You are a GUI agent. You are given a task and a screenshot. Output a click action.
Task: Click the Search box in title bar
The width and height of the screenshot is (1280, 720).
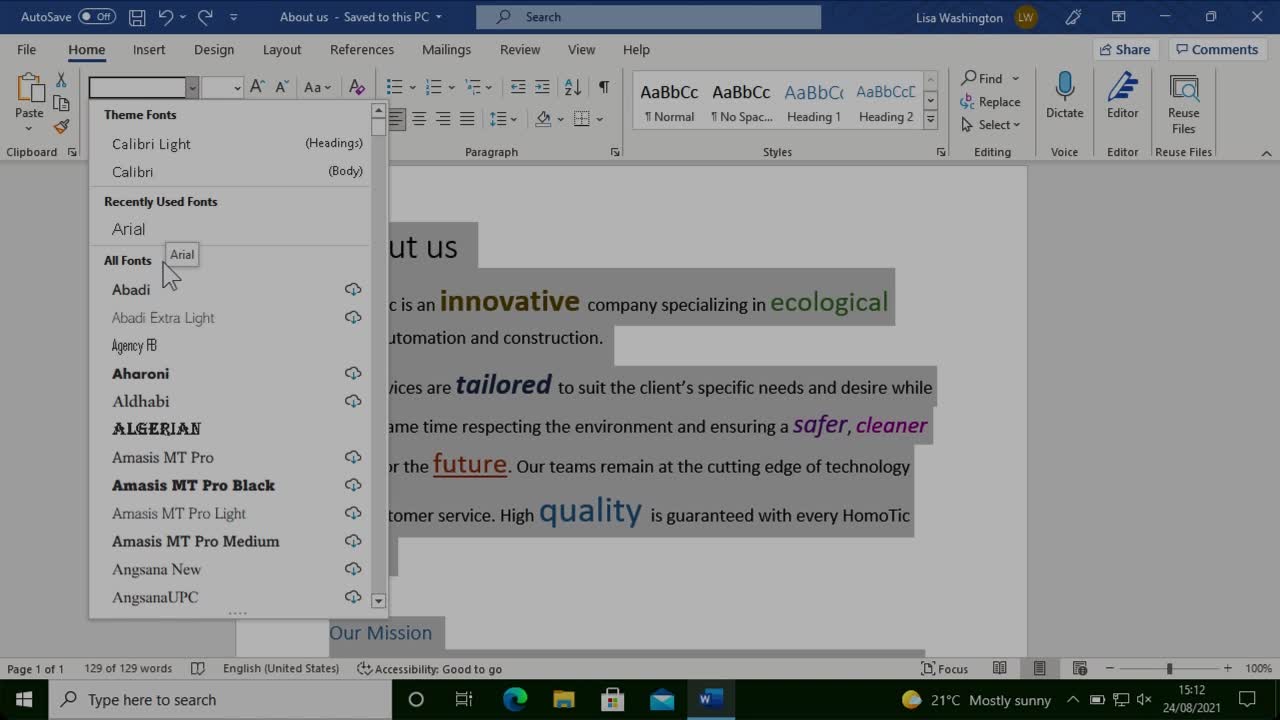[x=648, y=17]
